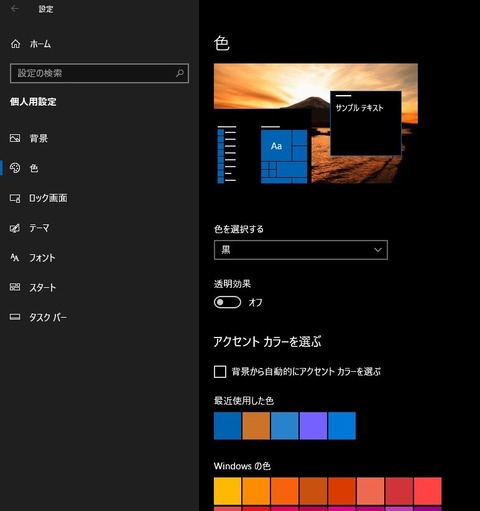
Task: Click the タスク バー icon
Action: [x=15, y=317]
